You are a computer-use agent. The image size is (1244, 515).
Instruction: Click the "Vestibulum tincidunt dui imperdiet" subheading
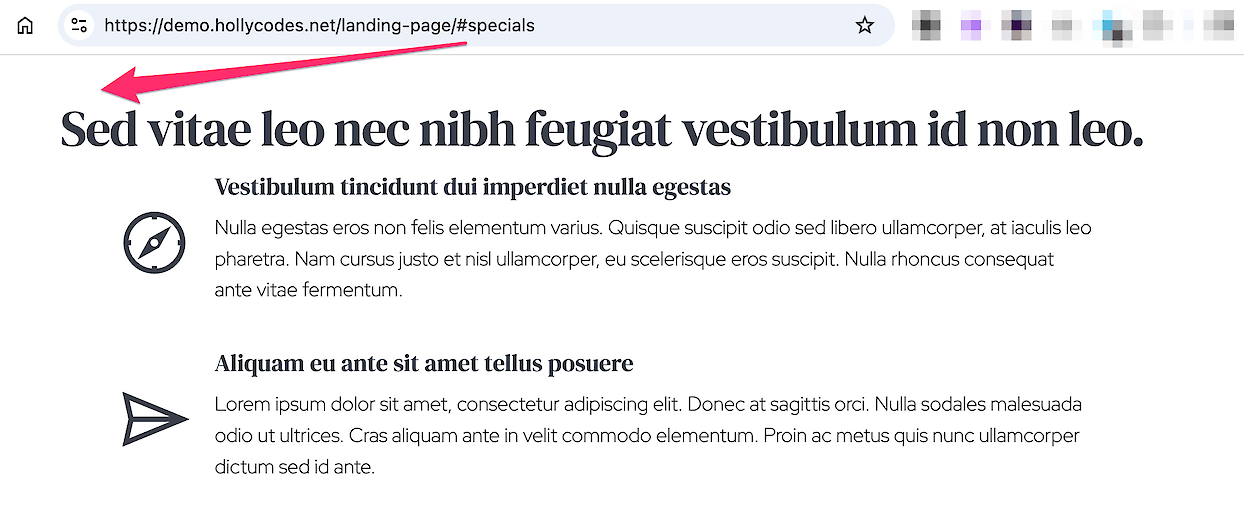(473, 187)
